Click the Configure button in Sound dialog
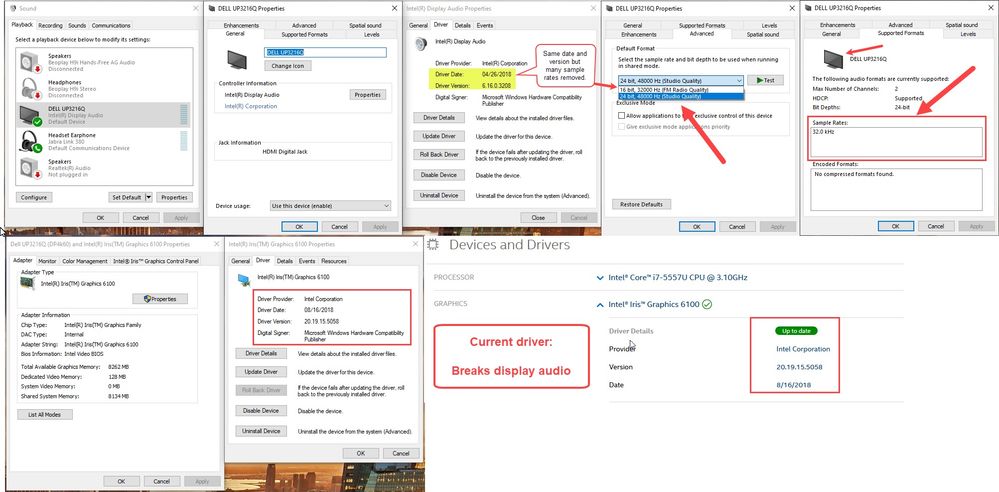 click(x=34, y=198)
